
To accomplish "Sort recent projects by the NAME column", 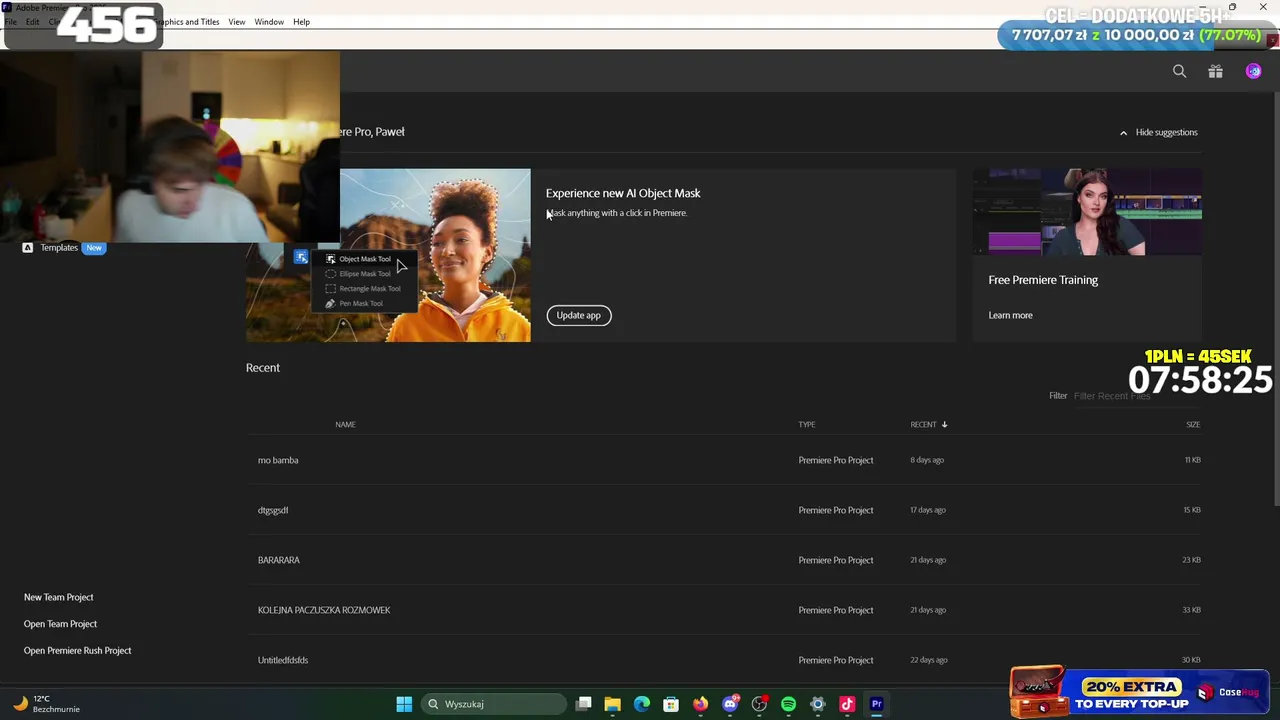I will click(x=345, y=425).
